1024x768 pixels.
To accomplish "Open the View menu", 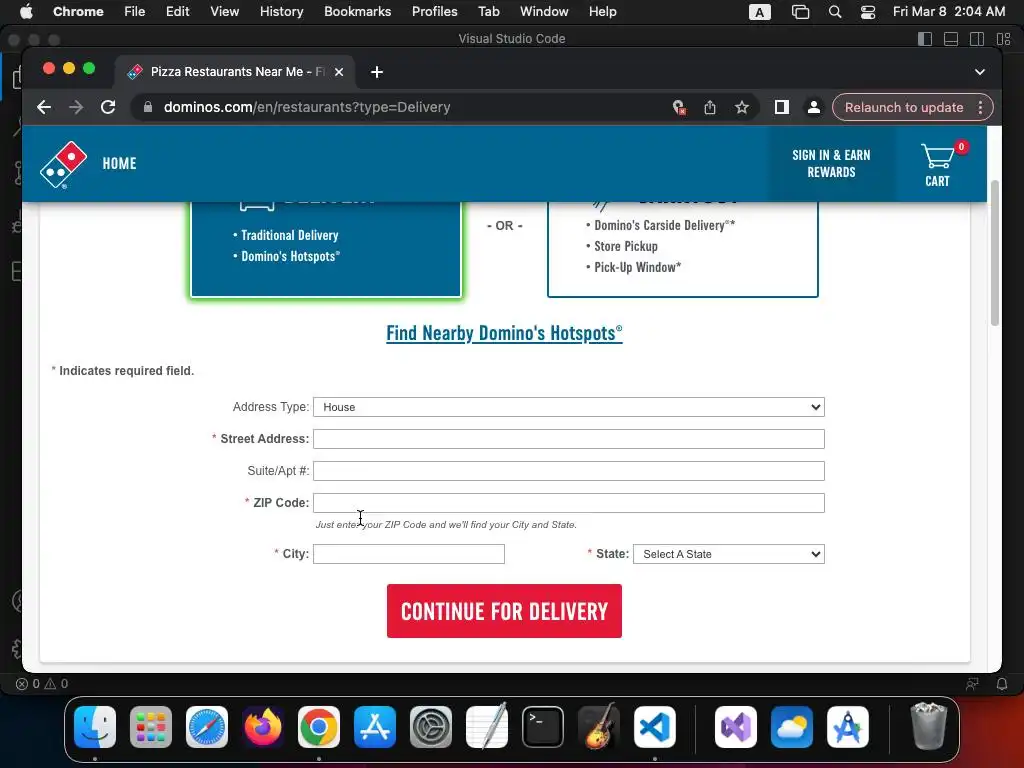I will pyautogui.click(x=224, y=12).
